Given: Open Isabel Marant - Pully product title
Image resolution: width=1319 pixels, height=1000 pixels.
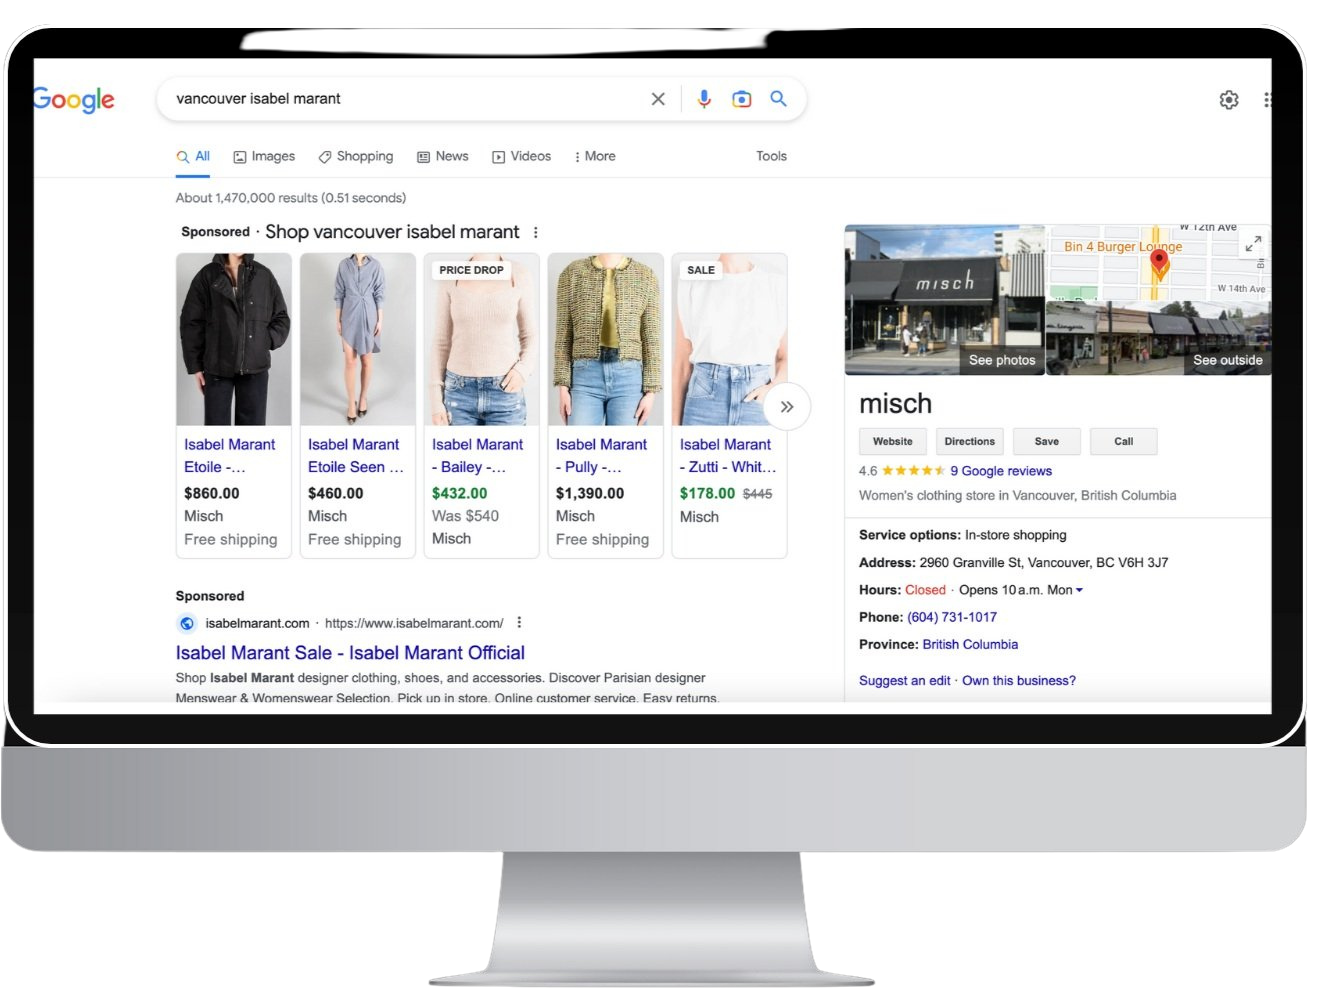Looking at the screenshot, I should tap(602, 456).
